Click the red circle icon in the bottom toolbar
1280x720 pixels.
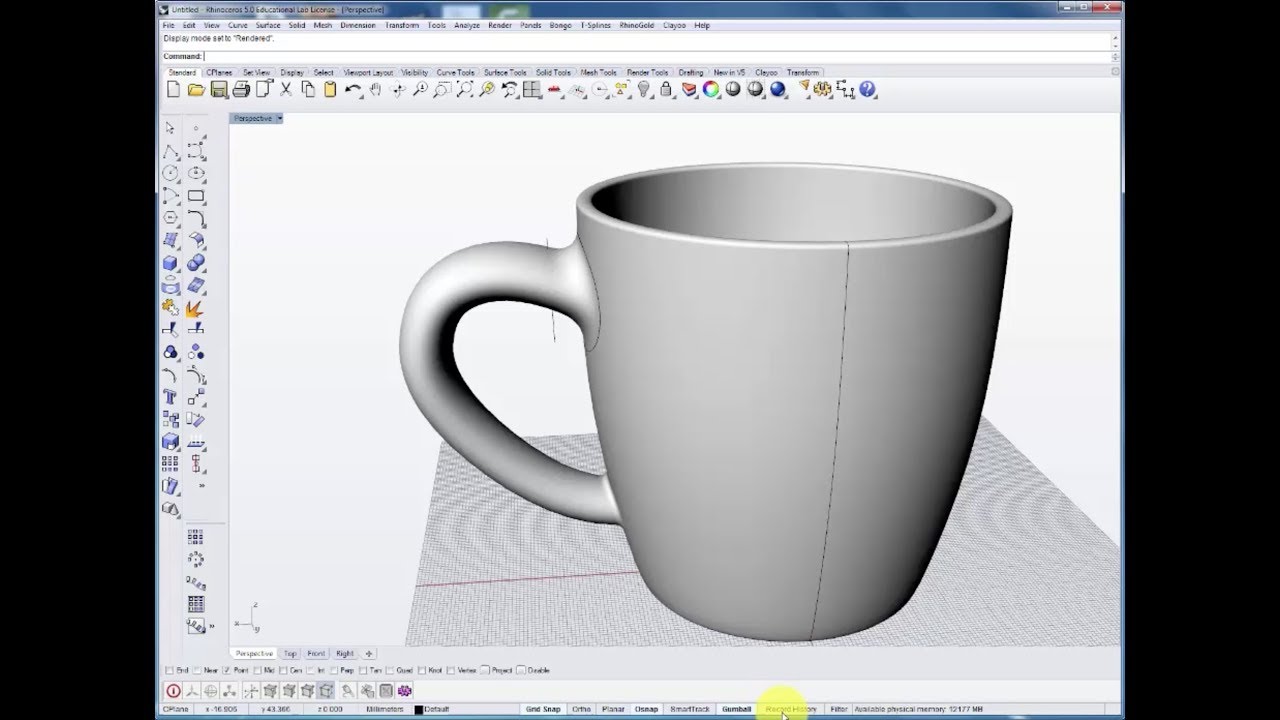tap(173, 691)
